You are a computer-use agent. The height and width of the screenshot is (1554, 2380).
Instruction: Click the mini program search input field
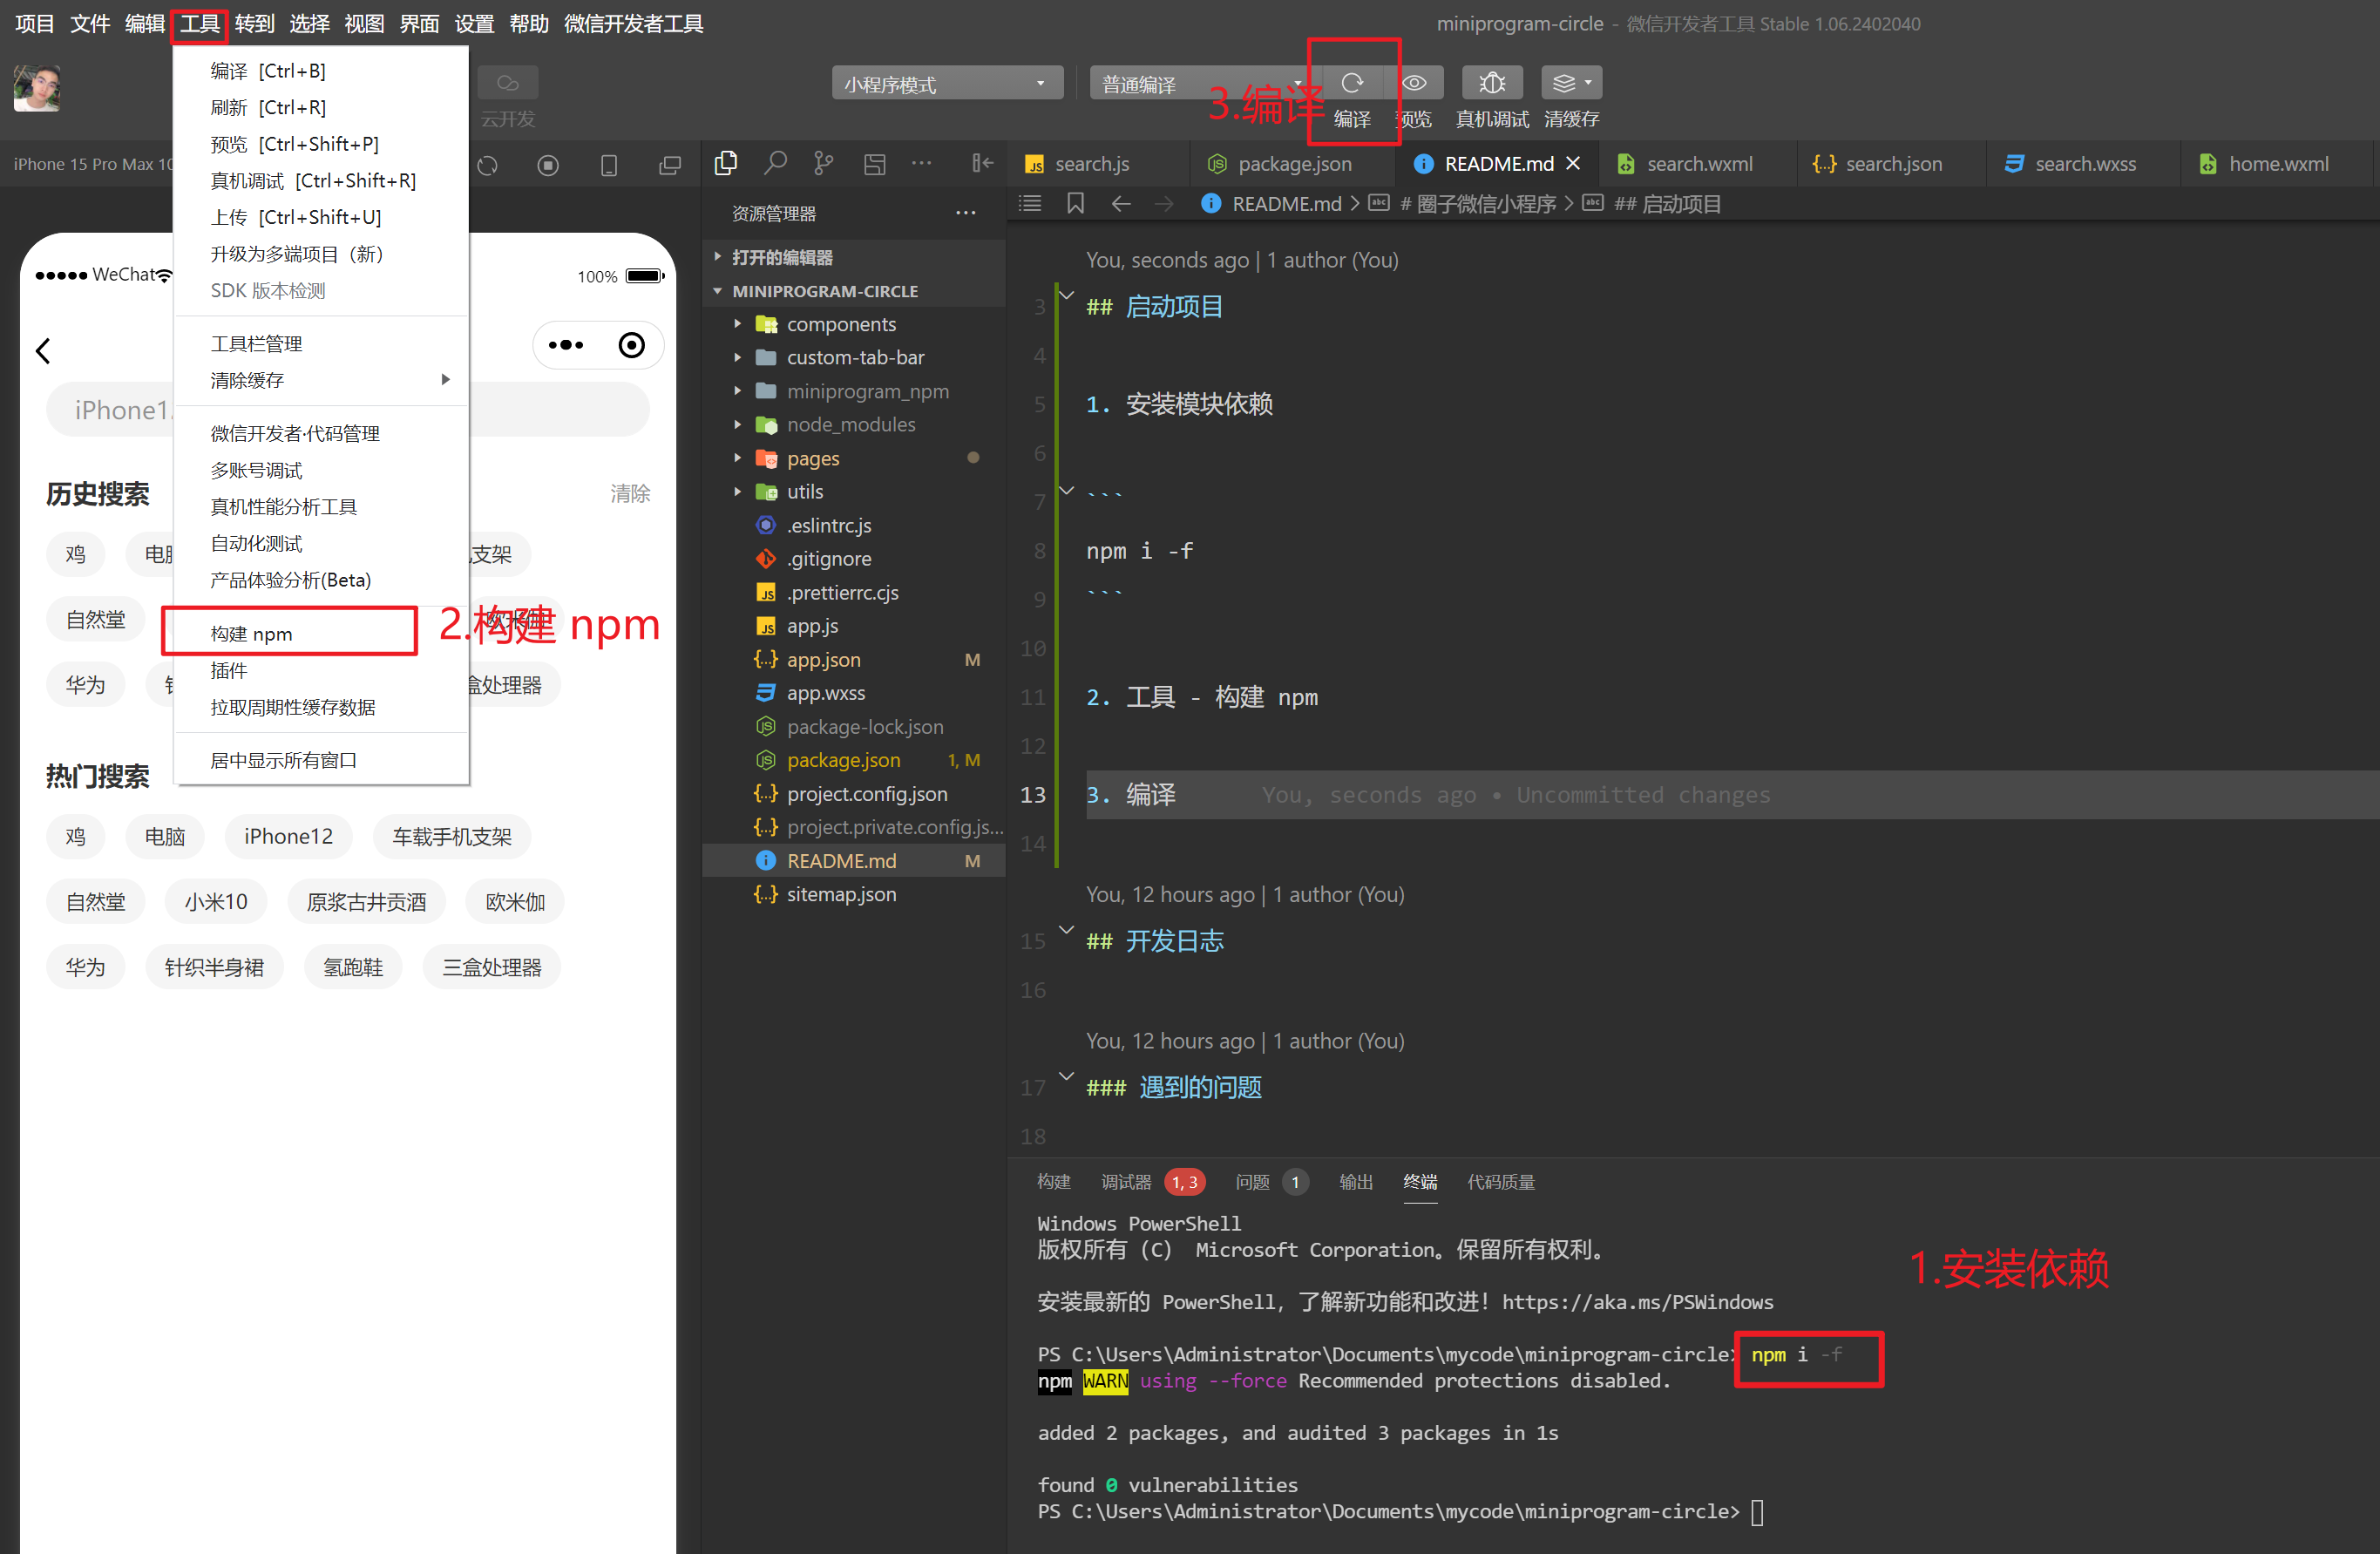coord(348,409)
